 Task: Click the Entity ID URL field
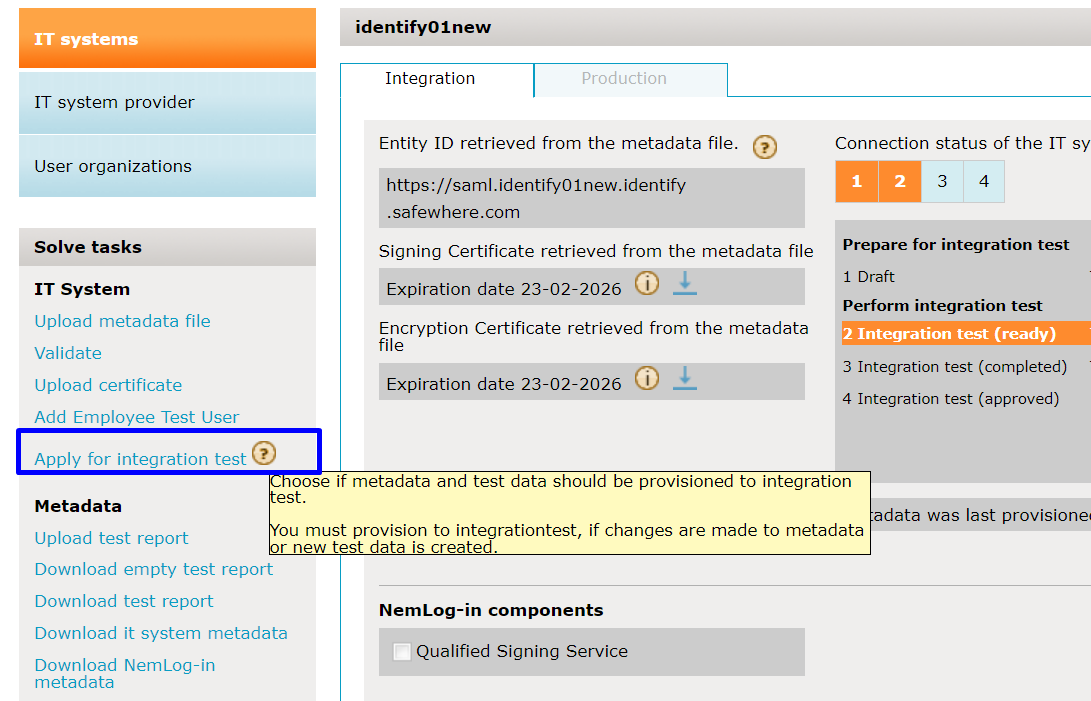coord(591,198)
